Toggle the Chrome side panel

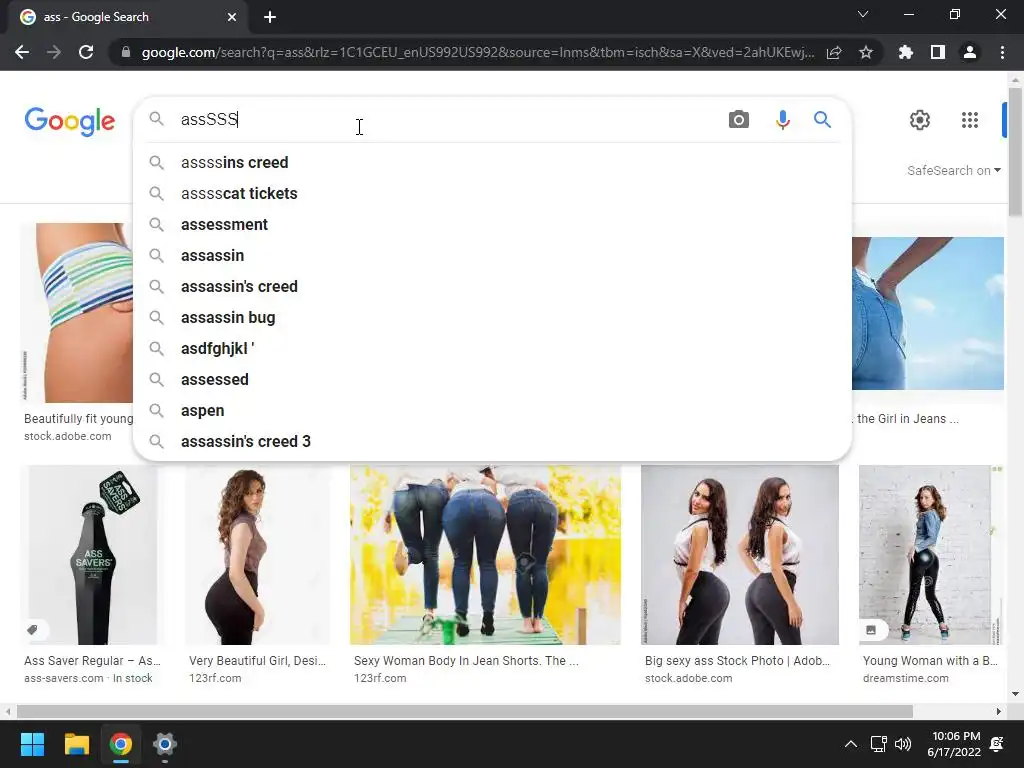pos(938,52)
